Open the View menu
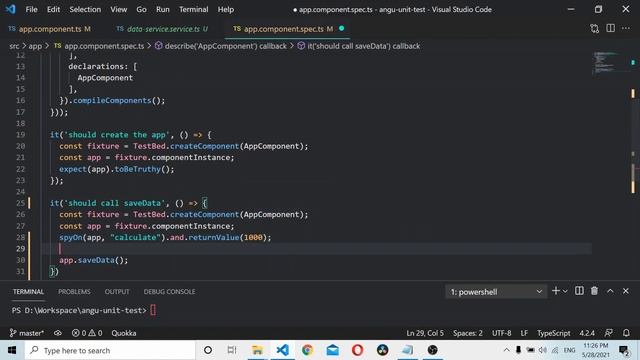 tap(118, 9)
